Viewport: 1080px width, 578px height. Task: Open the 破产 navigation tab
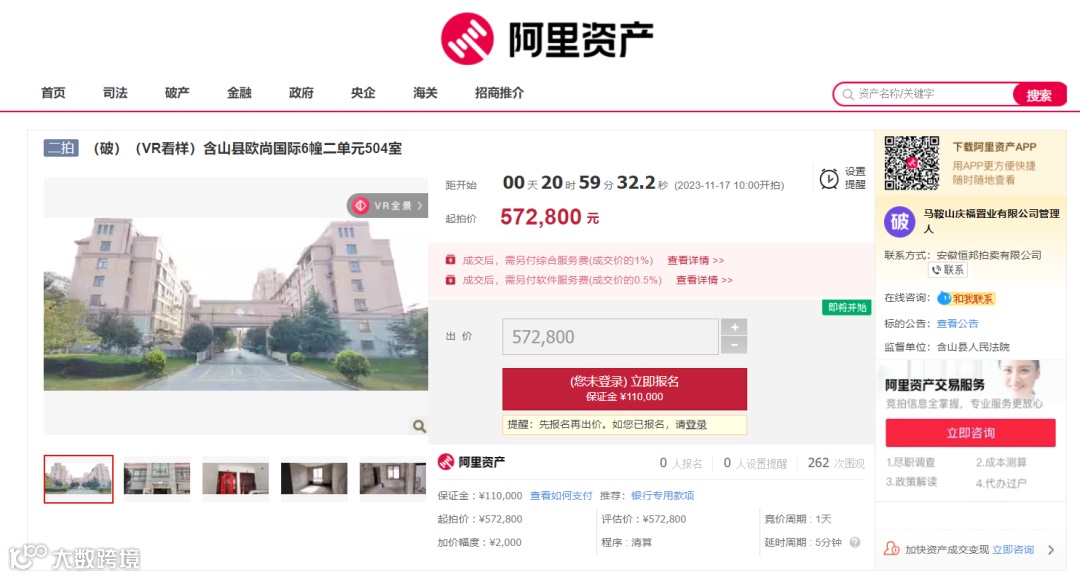[x=177, y=93]
